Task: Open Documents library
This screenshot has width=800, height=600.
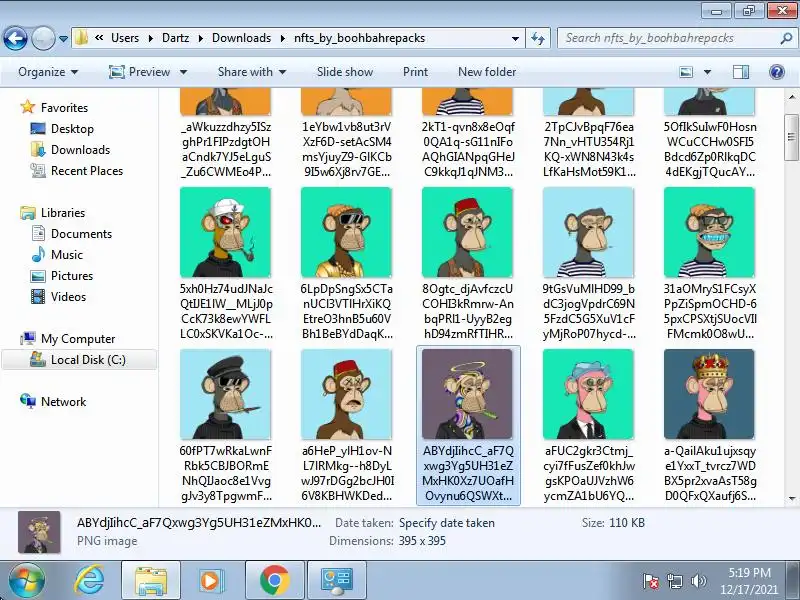Action: coord(81,234)
